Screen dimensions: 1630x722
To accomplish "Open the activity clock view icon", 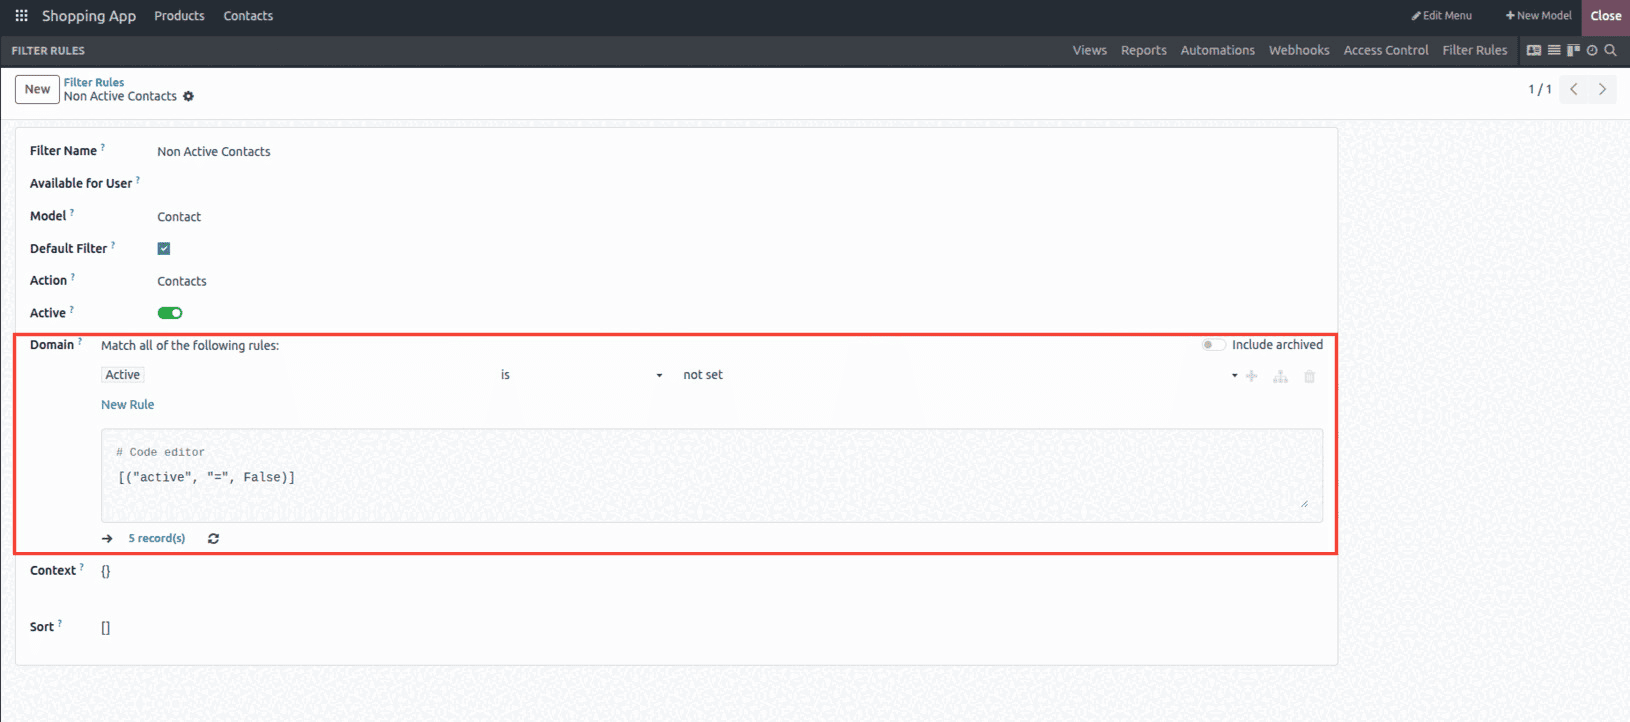I will pyautogui.click(x=1592, y=50).
